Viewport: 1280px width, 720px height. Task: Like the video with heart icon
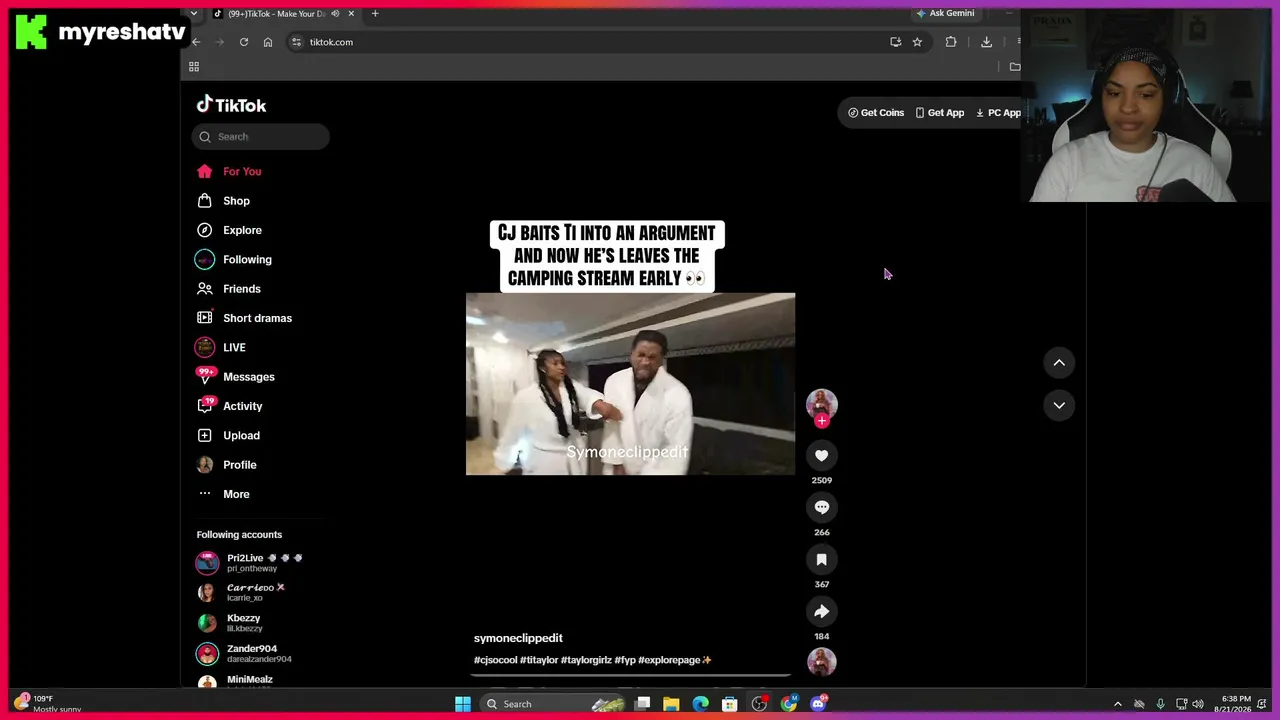821,456
